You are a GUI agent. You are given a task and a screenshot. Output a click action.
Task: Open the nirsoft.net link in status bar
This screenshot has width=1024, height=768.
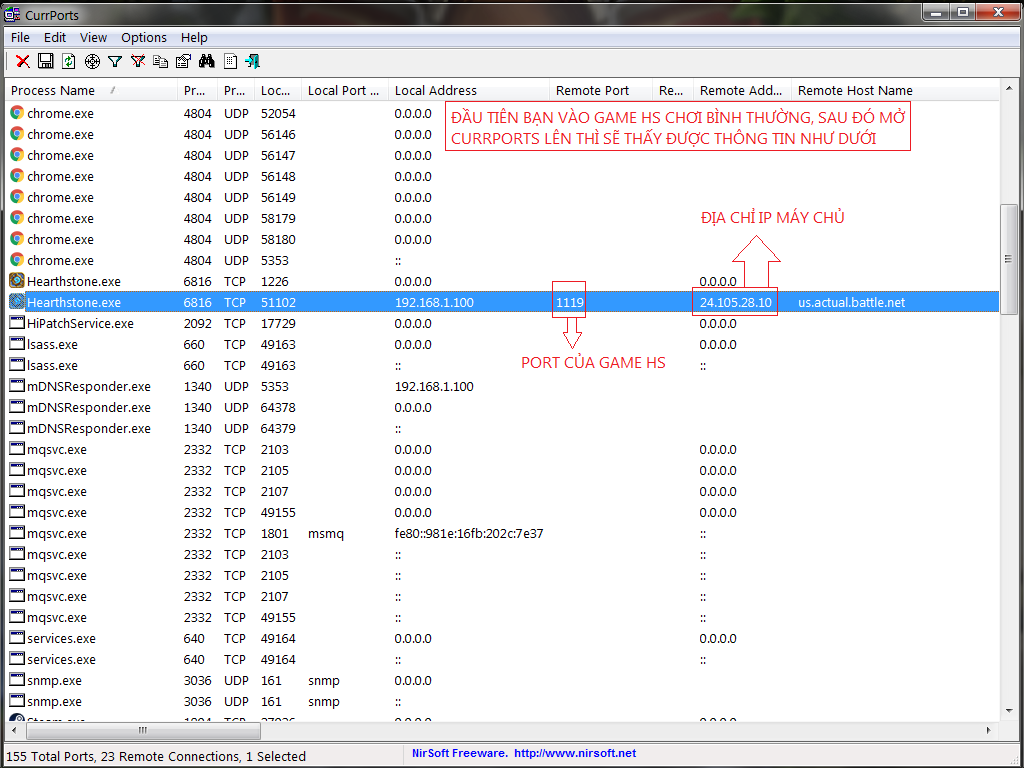[575, 754]
